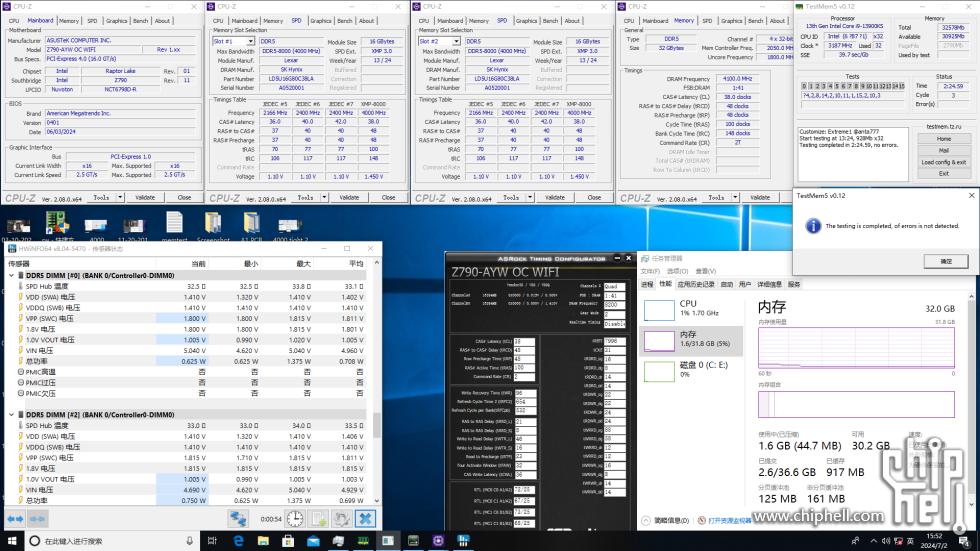This screenshot has width=980, height=551.
Task: Click the HWiNFO collapse-columns arrows icon
Action: coord(37,519)
